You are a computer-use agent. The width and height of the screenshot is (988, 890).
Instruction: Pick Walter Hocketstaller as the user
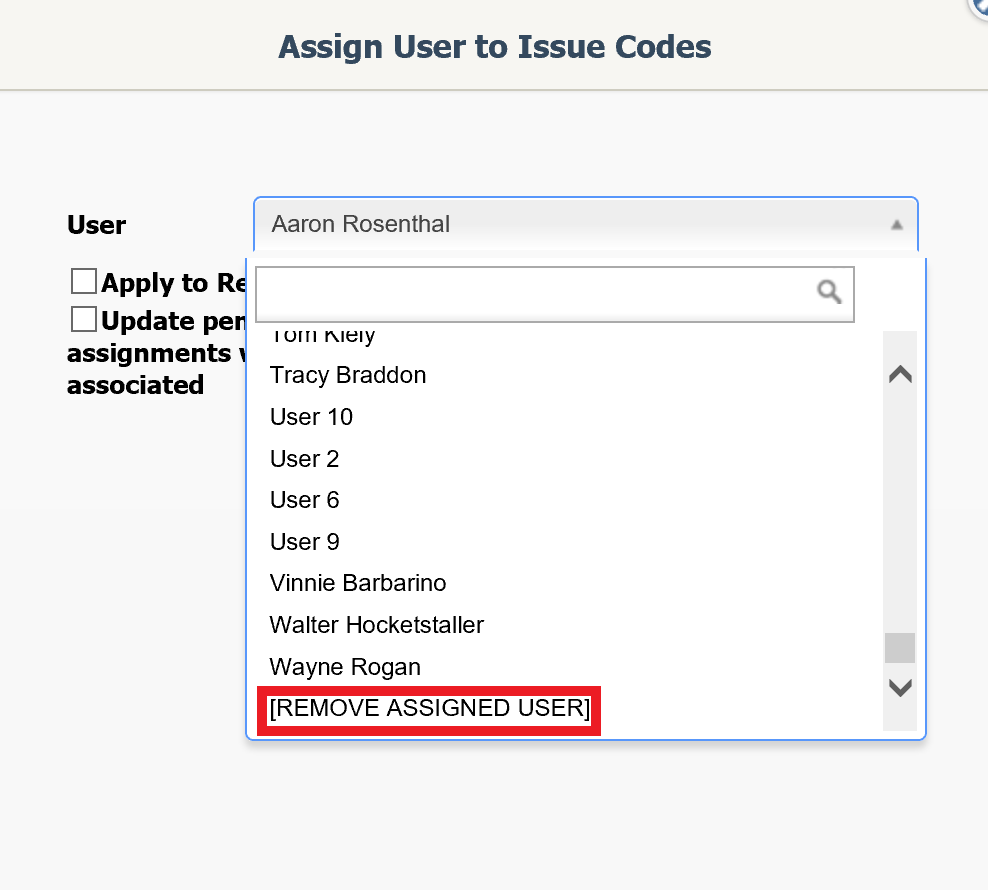point(376,625)
